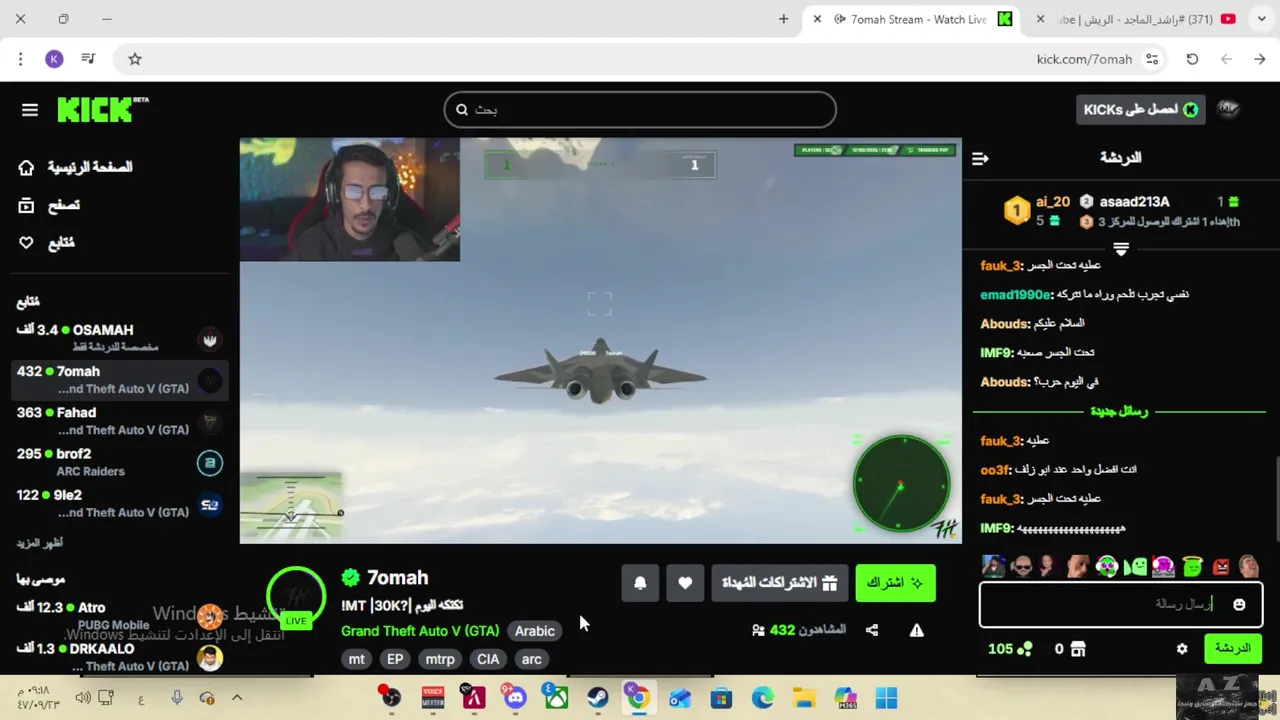Toggle notifications with the bell button

tap(640, 583)
